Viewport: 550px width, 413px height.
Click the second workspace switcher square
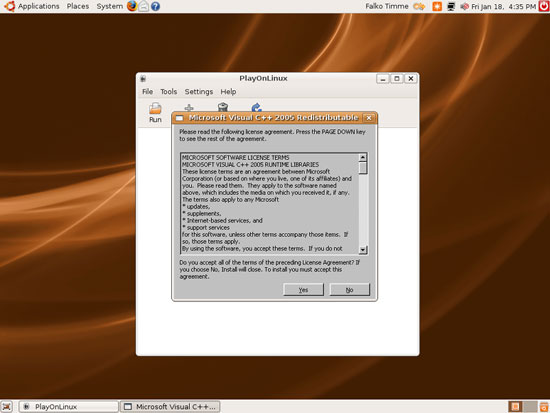(530, 407)
